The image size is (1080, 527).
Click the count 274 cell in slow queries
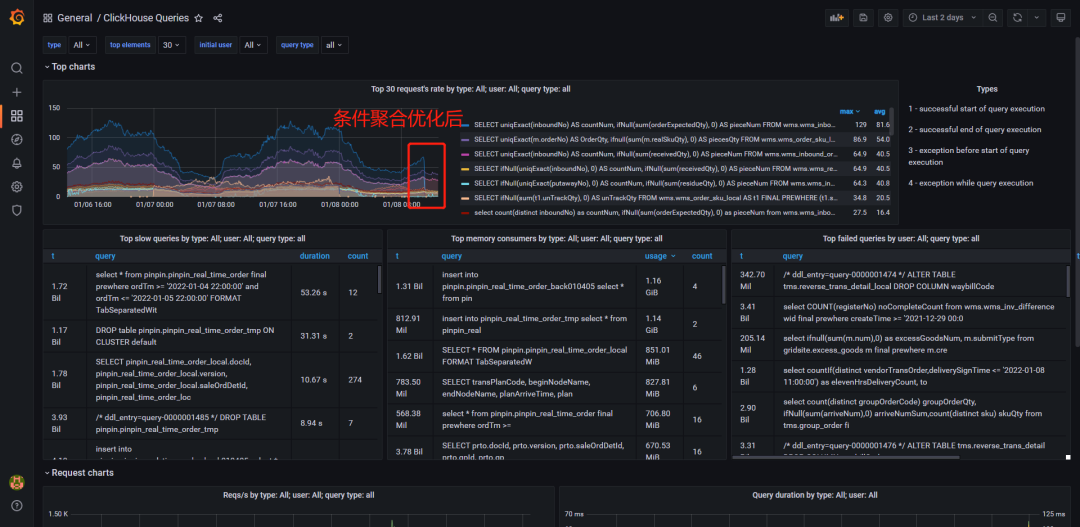tap(357, 378)
